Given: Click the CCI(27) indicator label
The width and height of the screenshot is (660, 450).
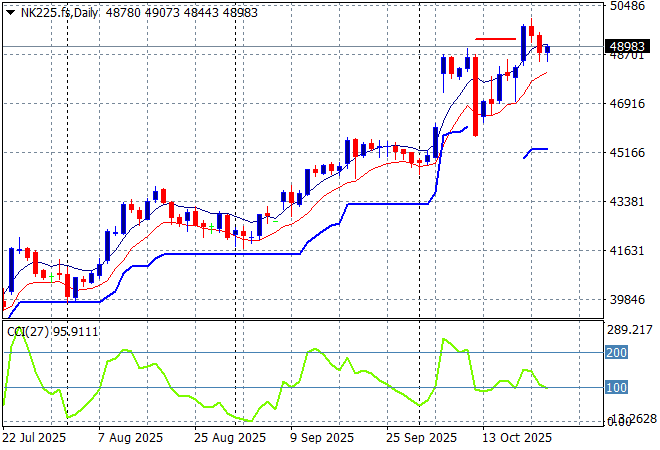Looking at the screenshot, I should 24,332.
